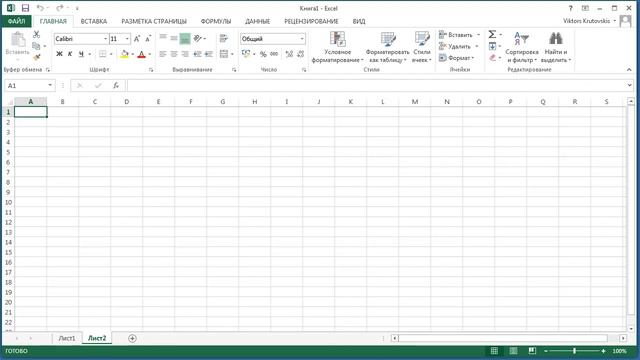The width and height of the screenshot is (640, 360).
Task: Open Найти и выделить
Action: [556, 47]
